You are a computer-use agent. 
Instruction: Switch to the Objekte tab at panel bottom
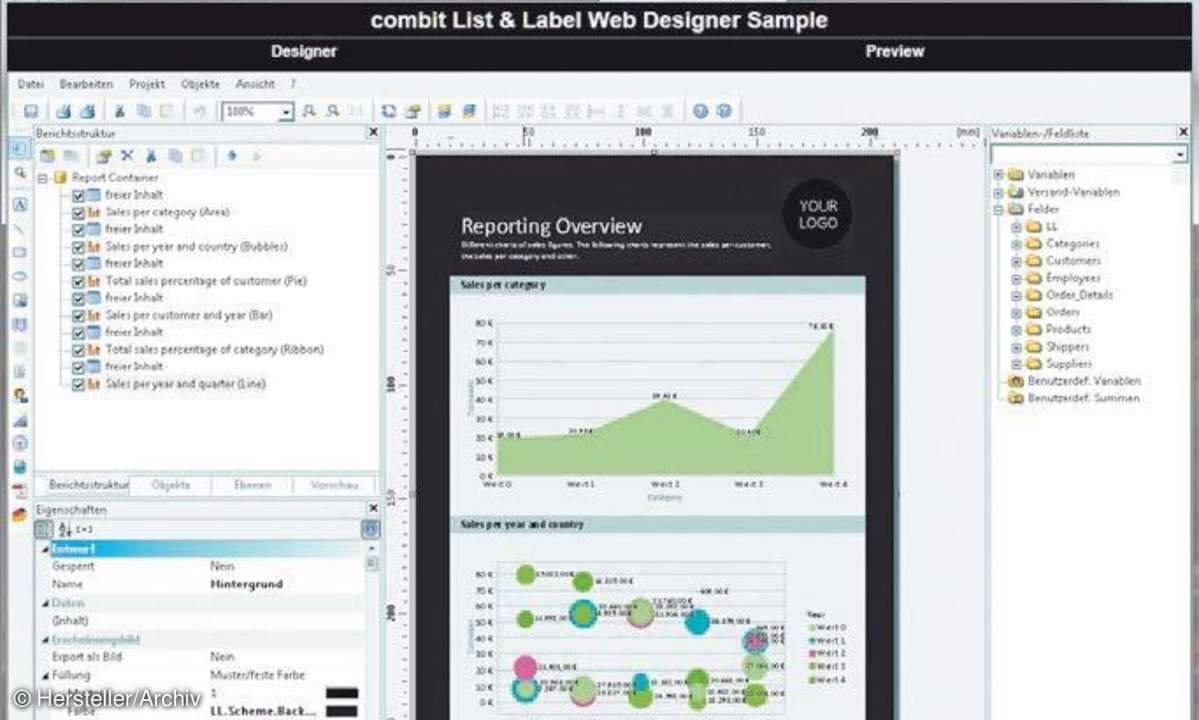point(171,485)
